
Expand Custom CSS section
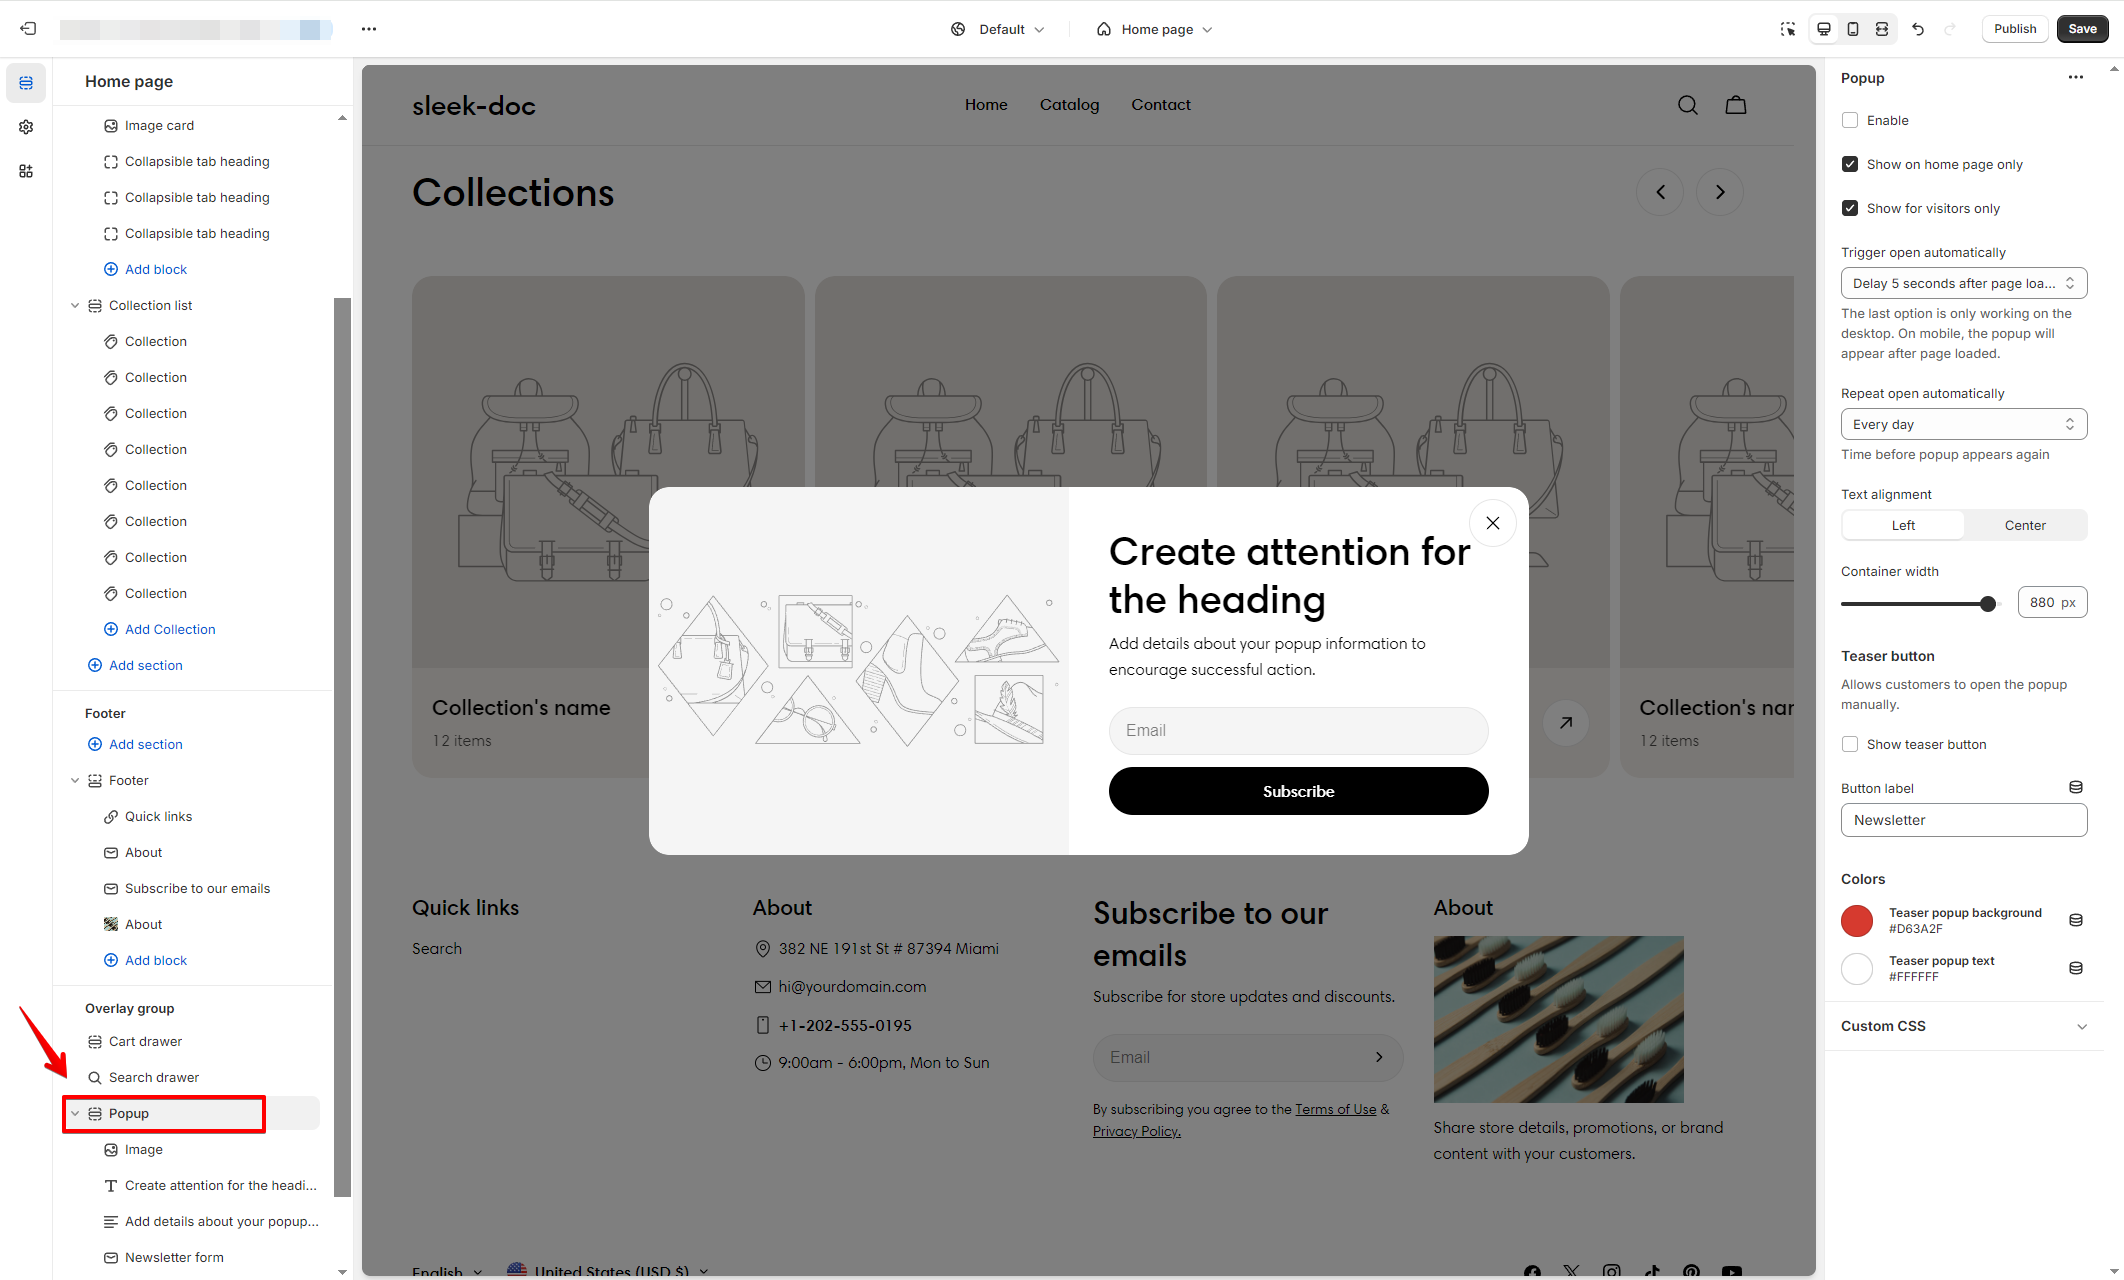pos(1964,1026)
